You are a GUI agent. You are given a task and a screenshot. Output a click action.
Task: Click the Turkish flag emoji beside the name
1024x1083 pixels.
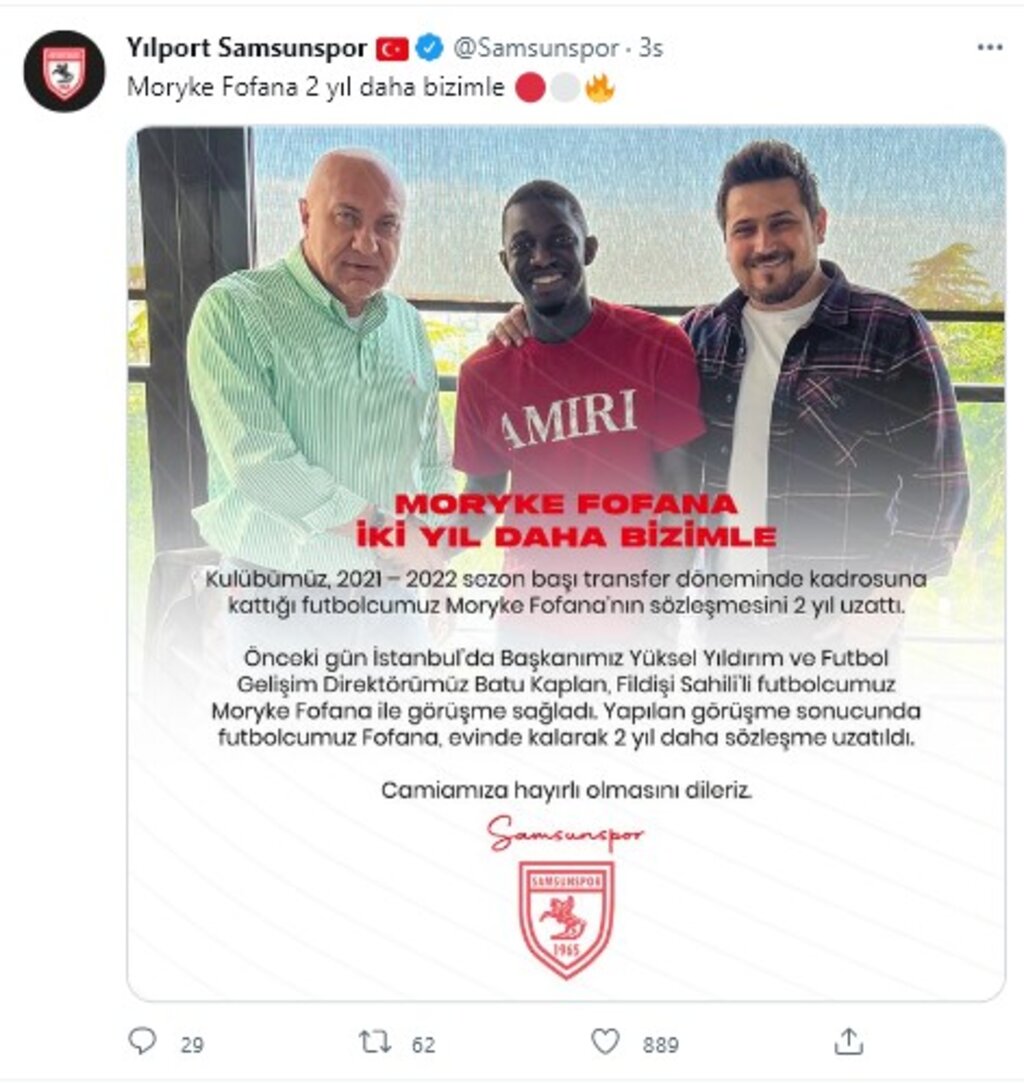tap(392, 48)
